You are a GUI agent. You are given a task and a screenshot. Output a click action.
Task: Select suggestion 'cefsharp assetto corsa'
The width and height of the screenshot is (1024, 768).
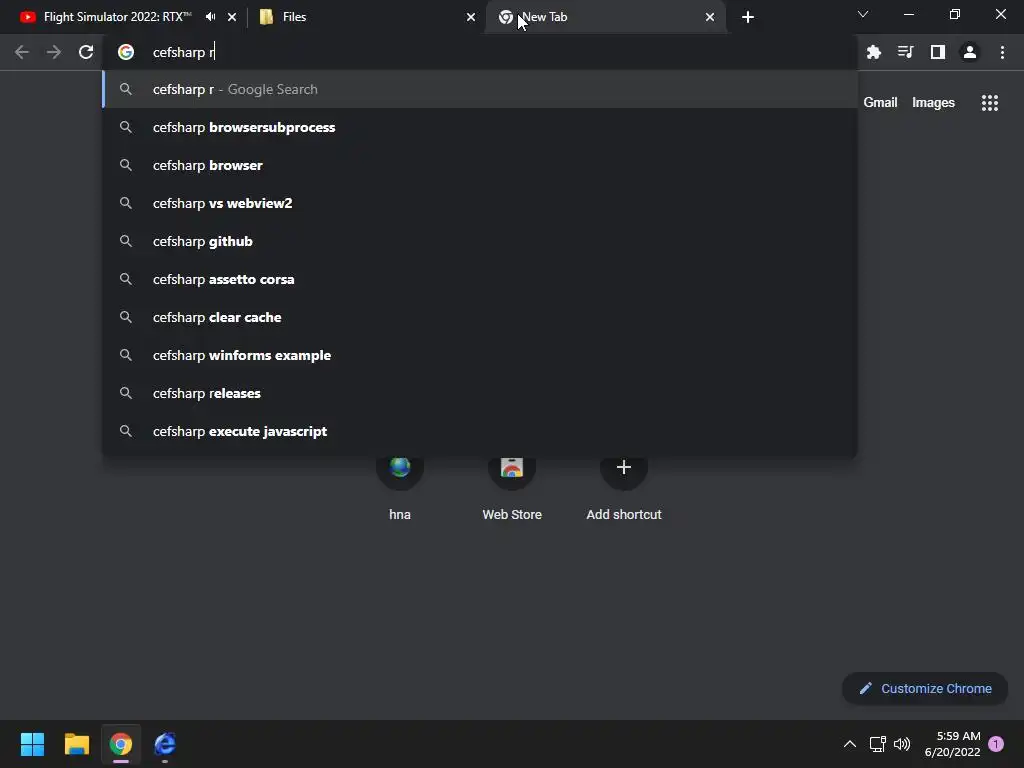(x=480, y=279)
